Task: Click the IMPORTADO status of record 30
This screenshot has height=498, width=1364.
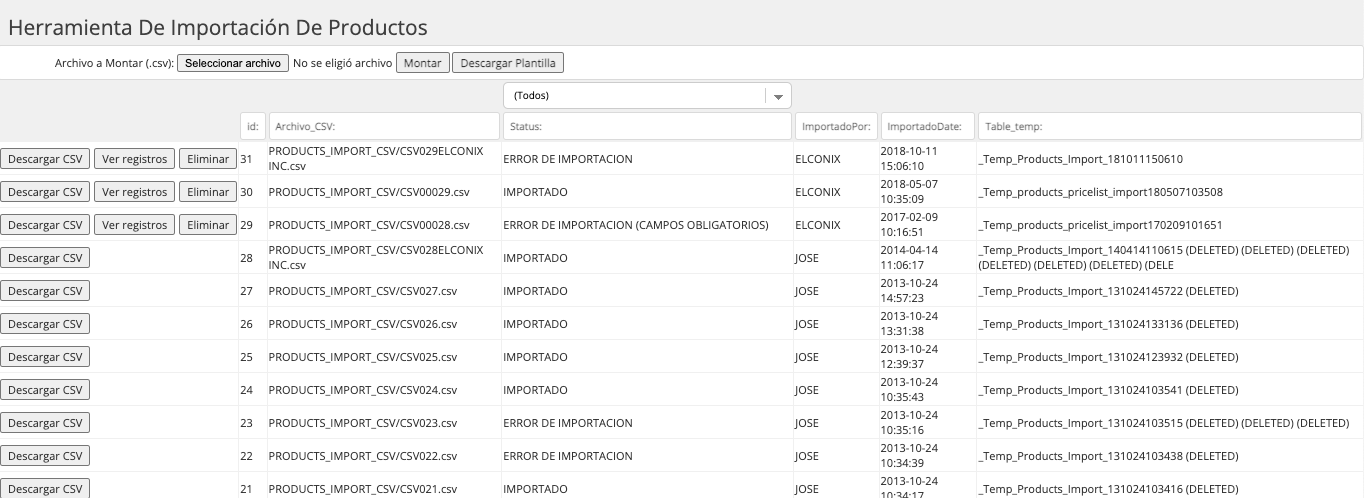Action: click(x=535, y=192)
